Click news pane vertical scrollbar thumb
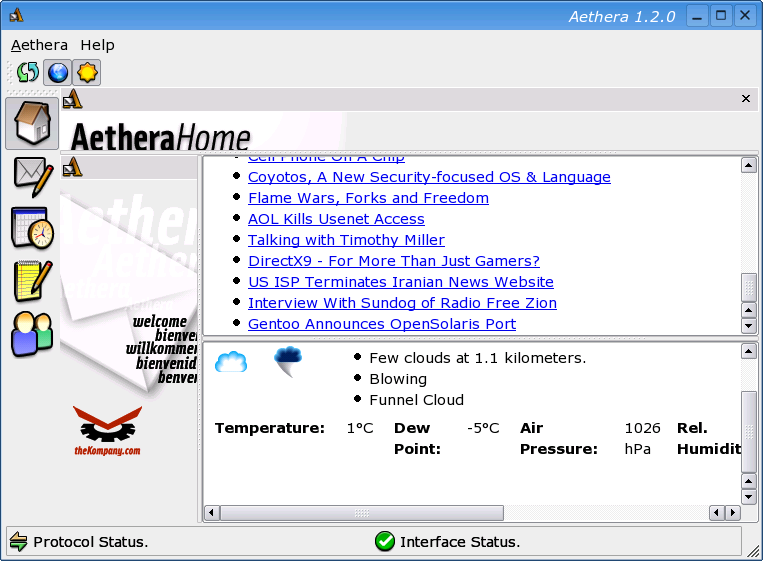This screenshot has height=561, width=763. tap(748, 288)
